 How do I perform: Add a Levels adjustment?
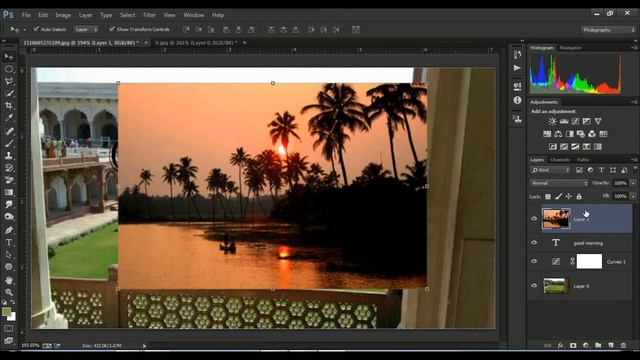coord(564,121)
